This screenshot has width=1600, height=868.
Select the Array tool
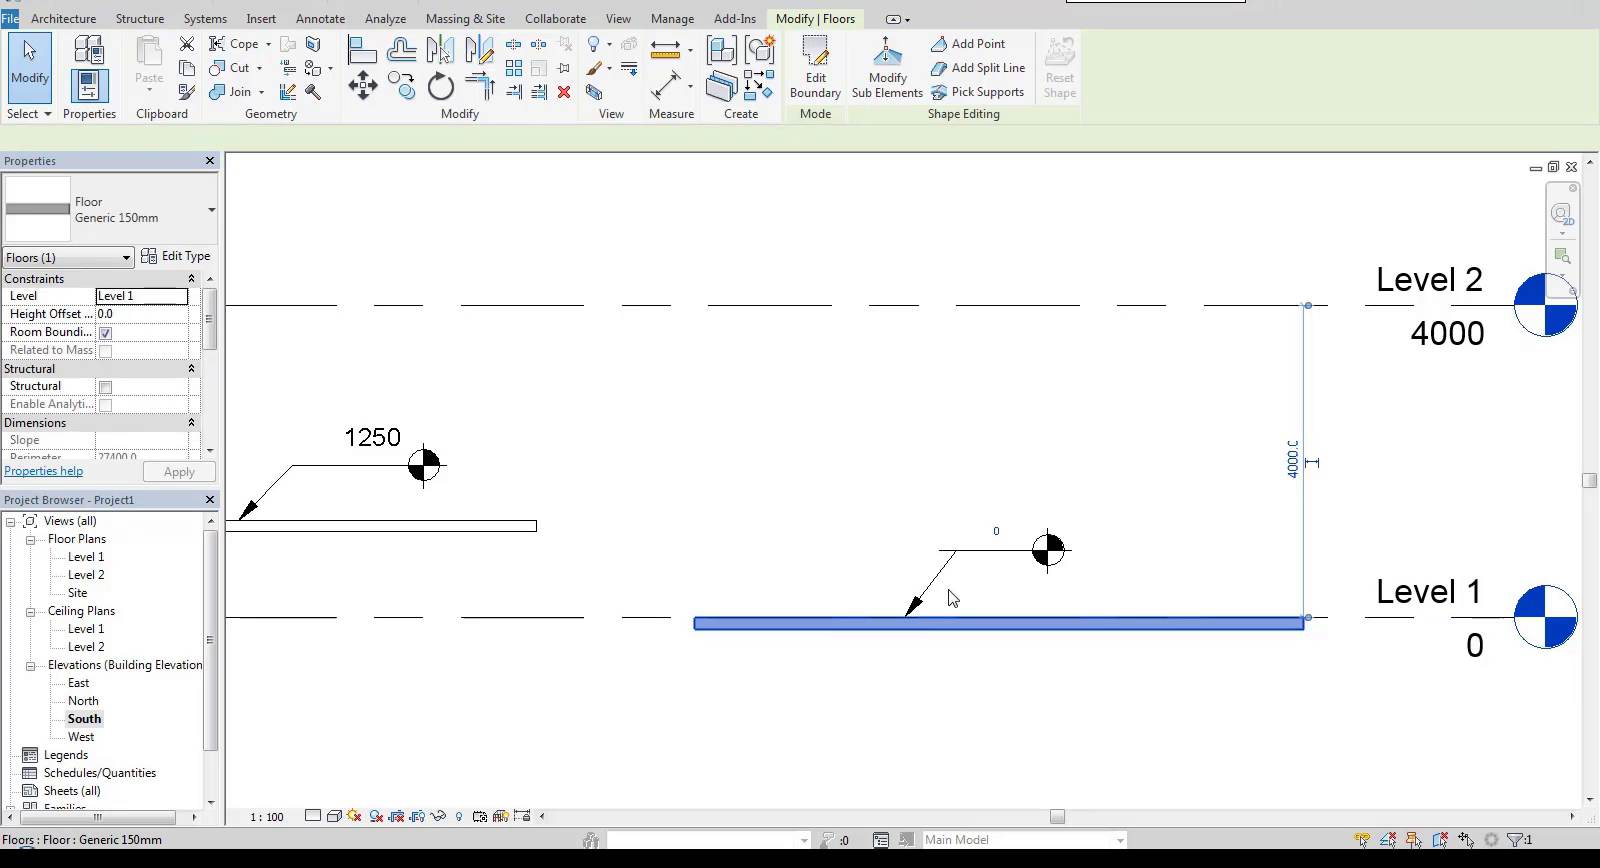514,68
